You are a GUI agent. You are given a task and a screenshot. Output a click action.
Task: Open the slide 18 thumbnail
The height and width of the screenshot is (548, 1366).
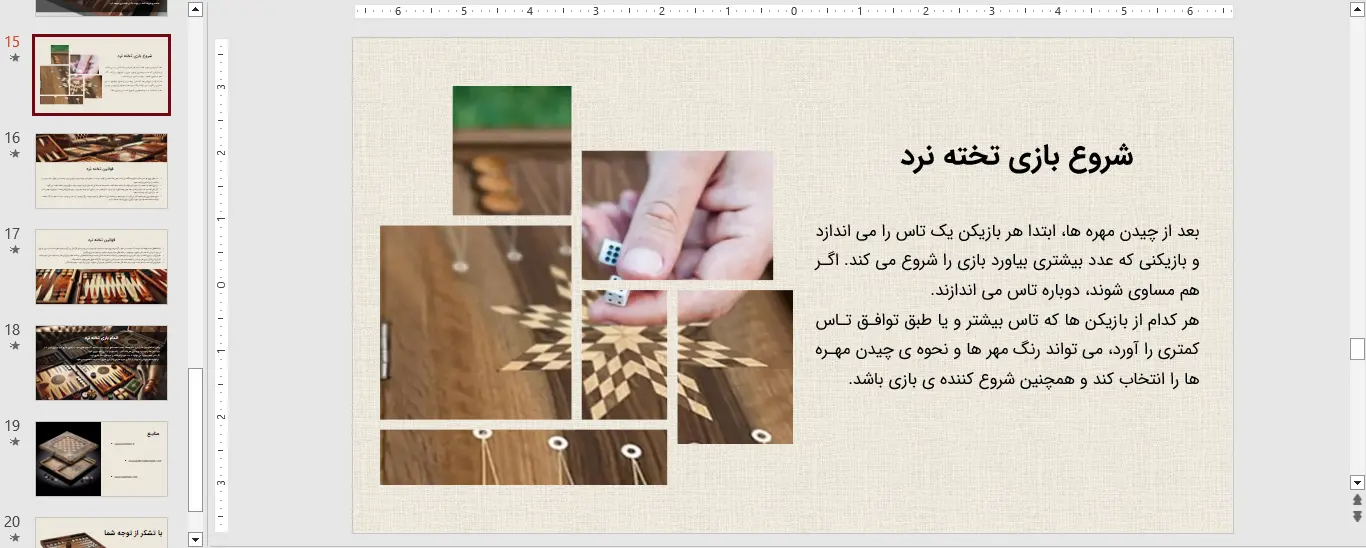(x=101, y=363)
